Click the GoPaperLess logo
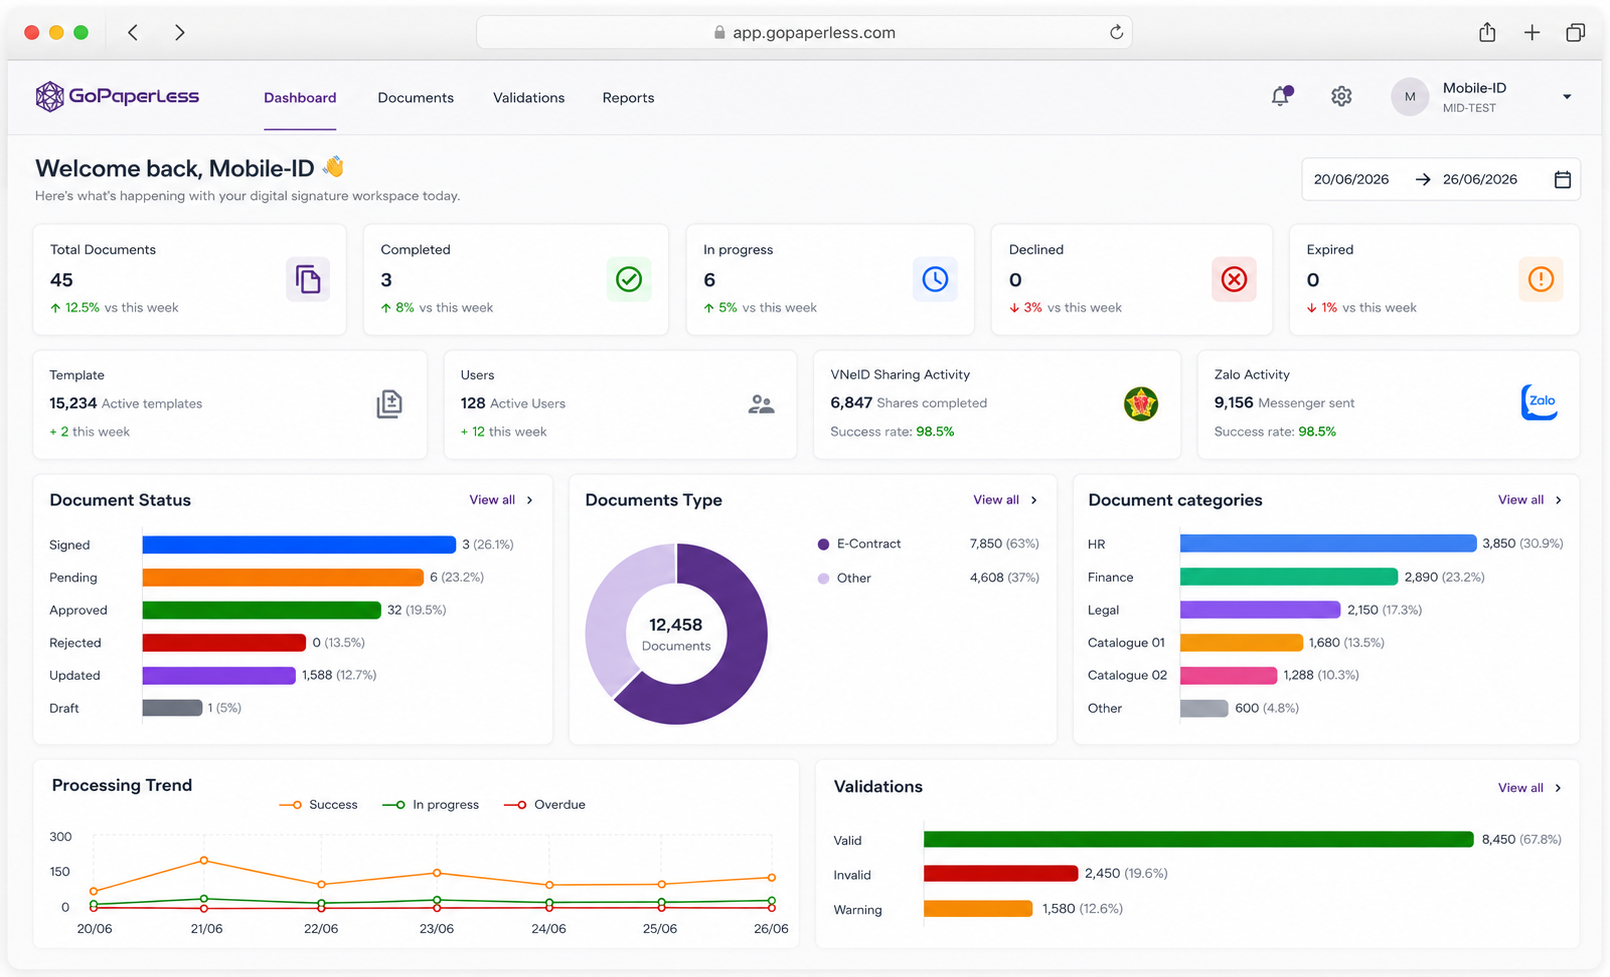 click(117, 96)
